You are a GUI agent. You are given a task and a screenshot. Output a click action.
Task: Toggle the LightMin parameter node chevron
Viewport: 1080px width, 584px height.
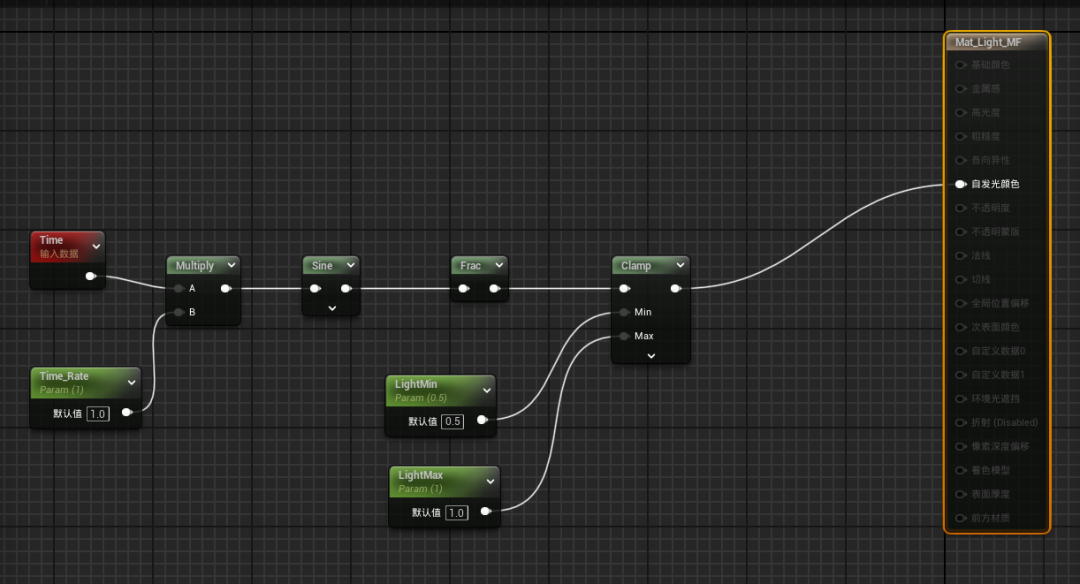(x=487, y=390)
